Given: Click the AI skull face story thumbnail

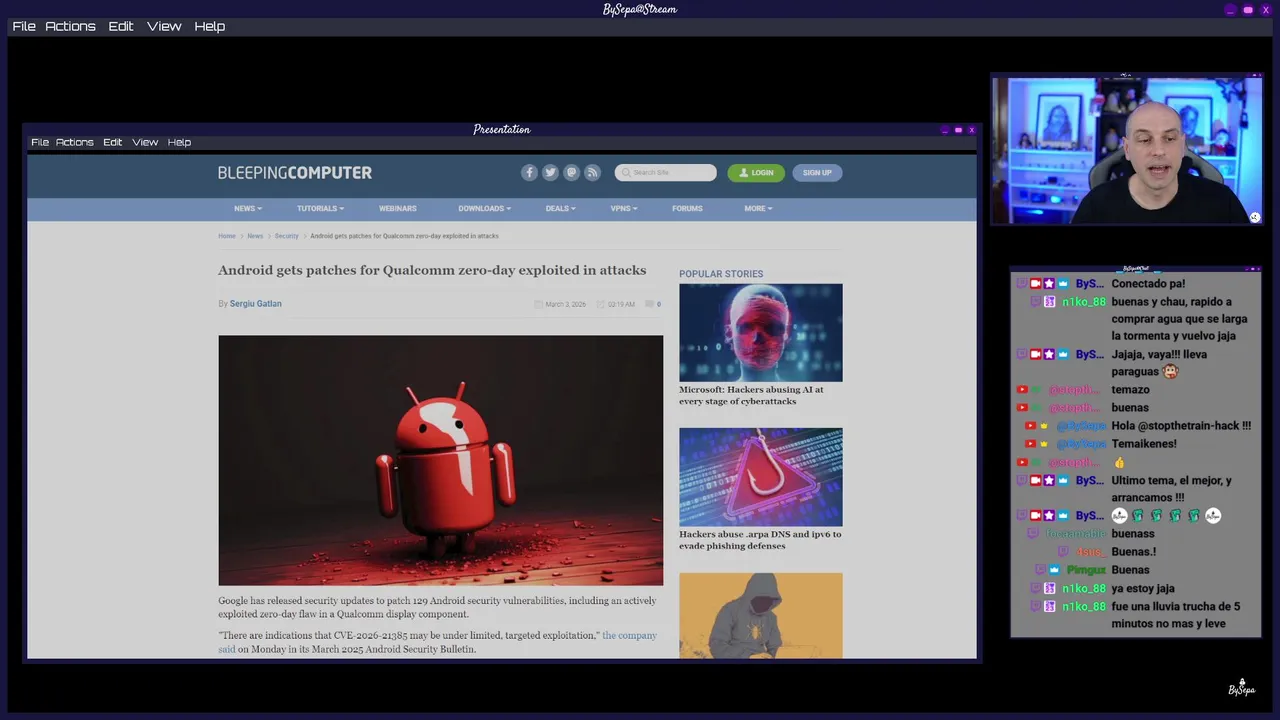Looking at the screenshot, I should coord(761,332).
